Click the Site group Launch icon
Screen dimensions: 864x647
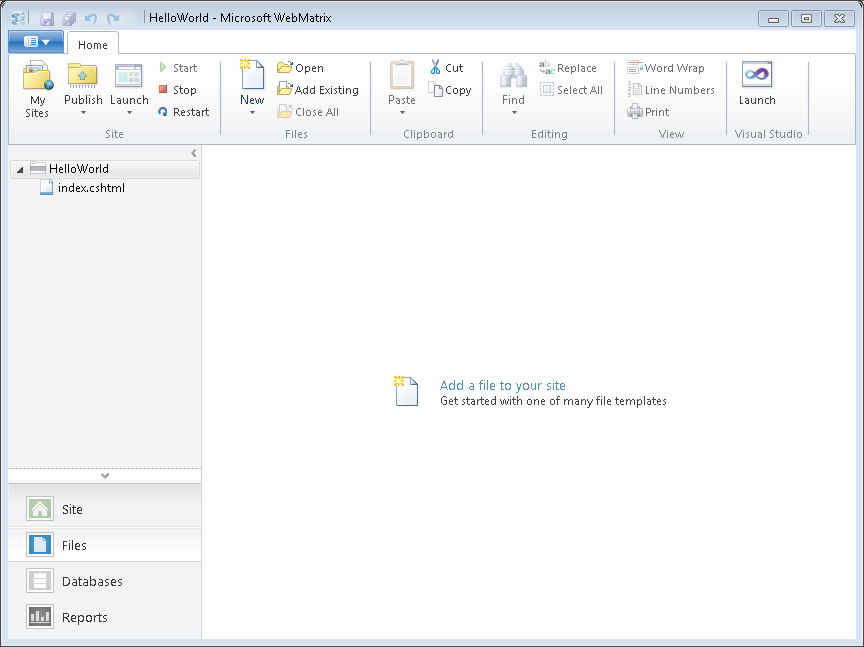click(128, 76)
